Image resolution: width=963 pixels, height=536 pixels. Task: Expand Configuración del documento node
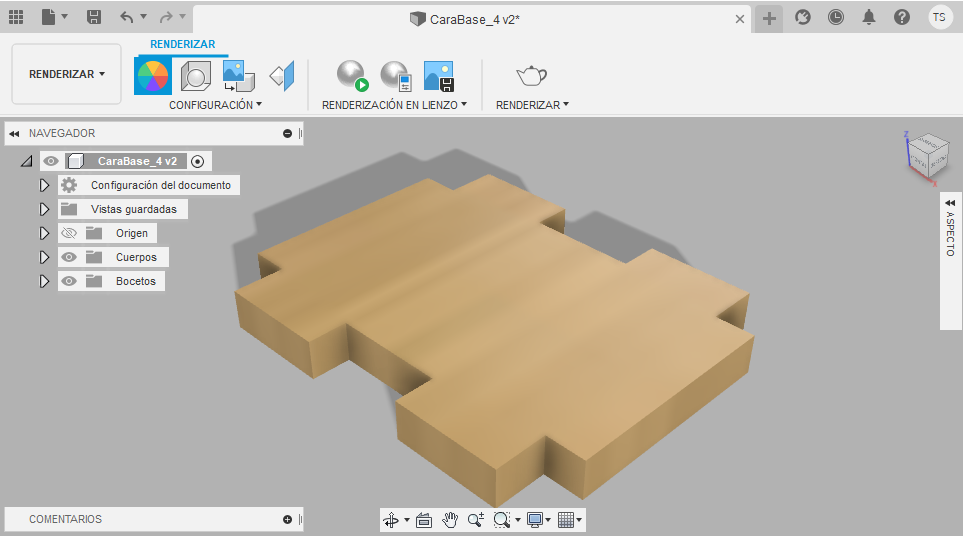(44, 185)
